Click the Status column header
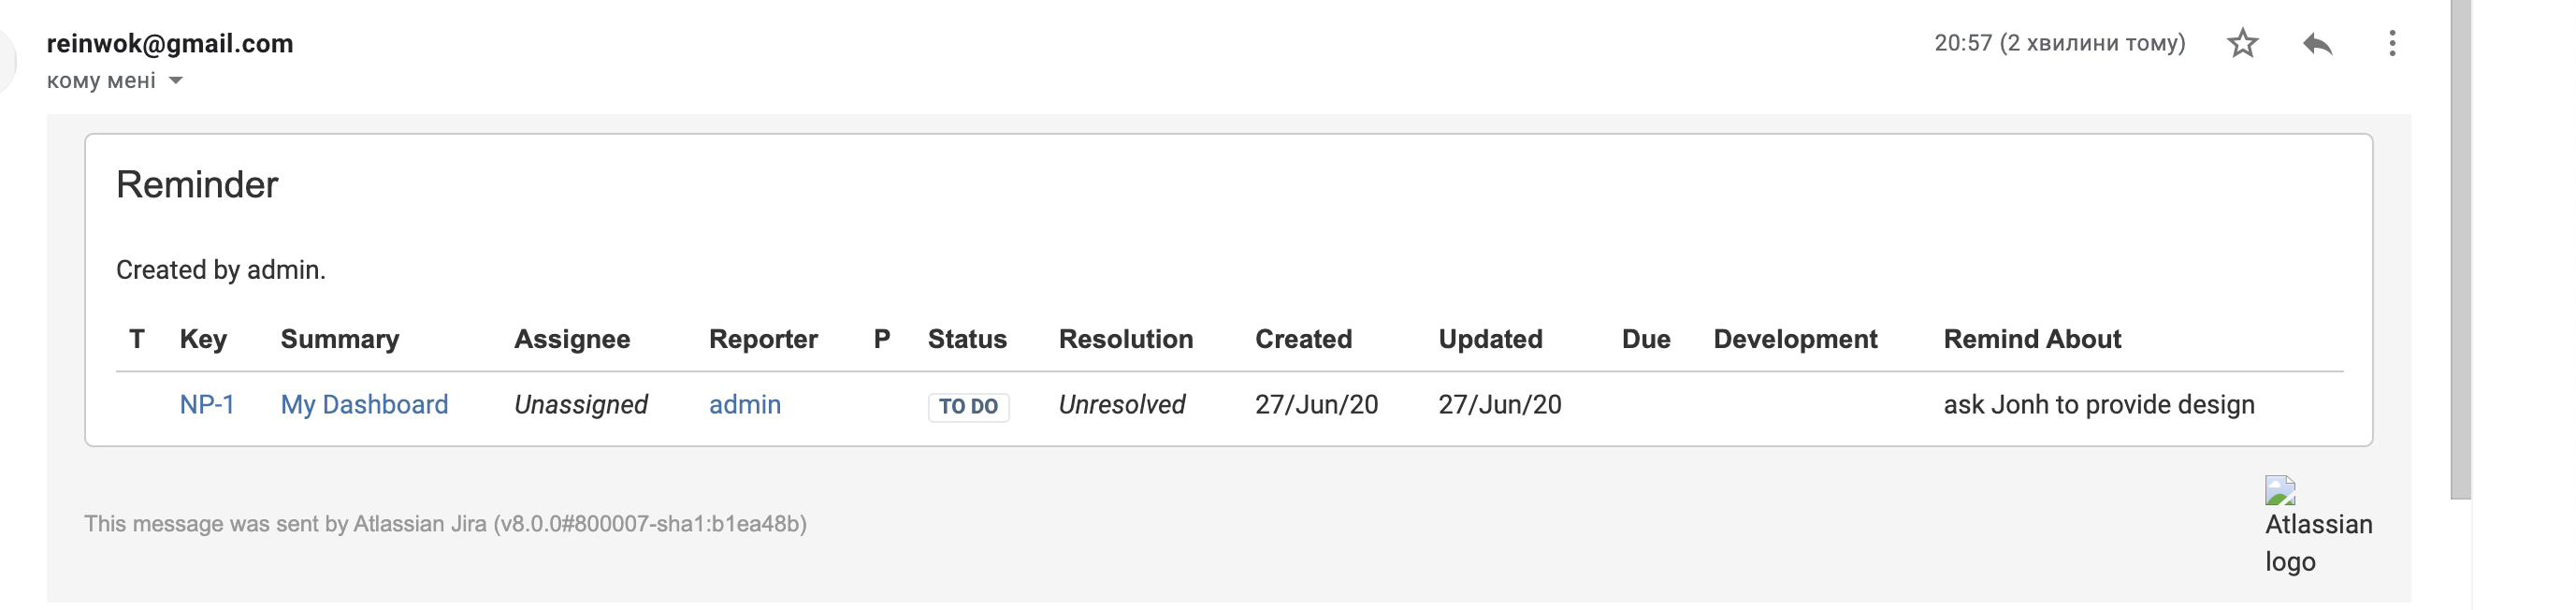The width and height of the screenshot is (2576, 610). [x=967, y=339]
